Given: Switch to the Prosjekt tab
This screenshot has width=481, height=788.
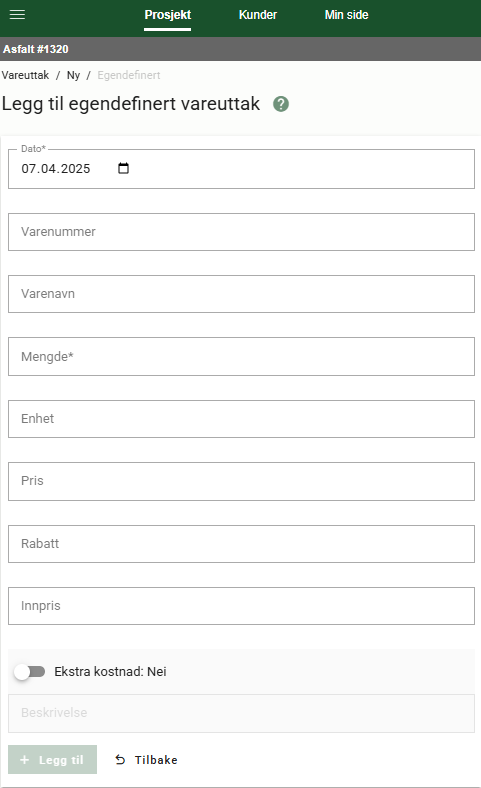Looking at the screenshot, I should (x=167, y=15).
